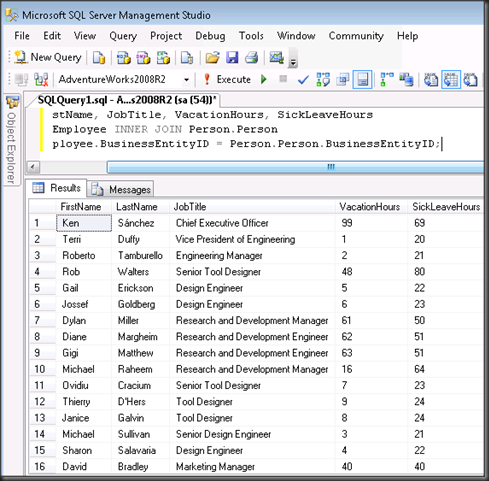
Task: Click the Change Connection icon
Action: [x=41, y=79]
